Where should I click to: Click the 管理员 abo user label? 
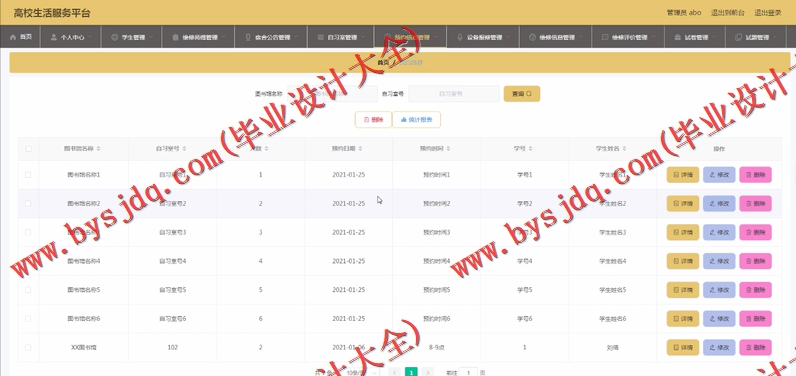tap(684, 13)
